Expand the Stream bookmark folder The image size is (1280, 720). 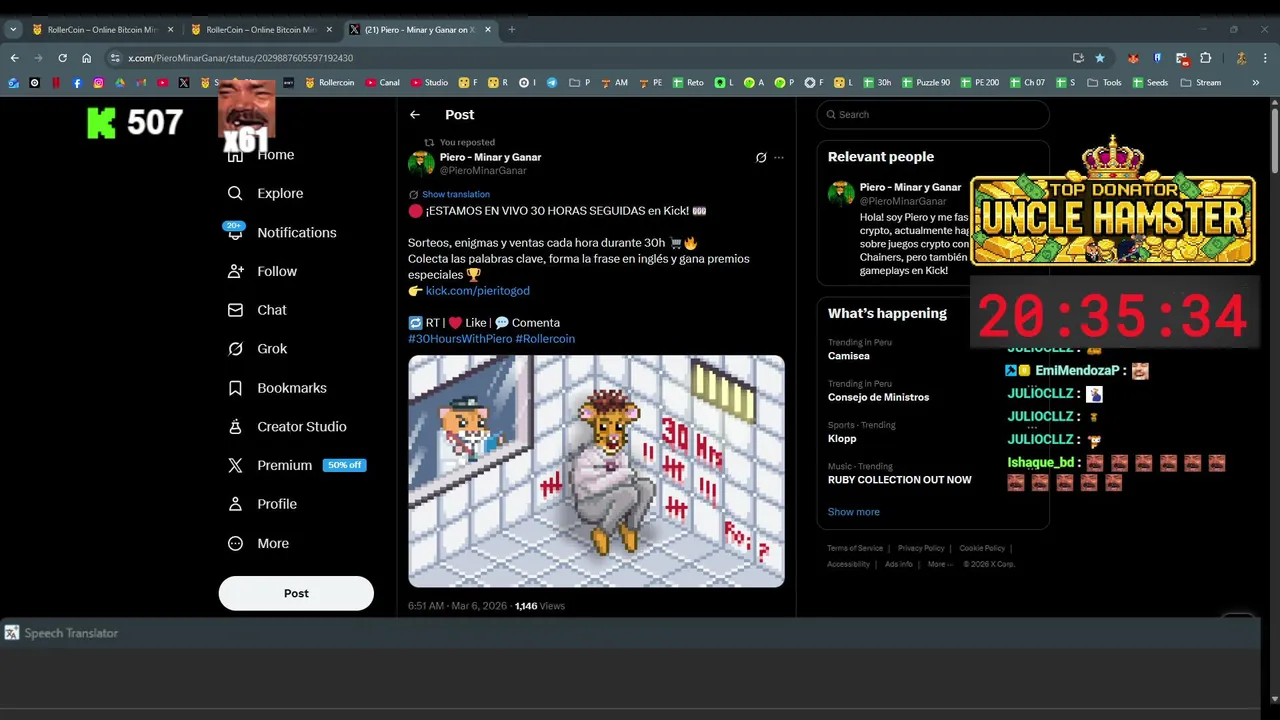click(x=1201, y=83)
